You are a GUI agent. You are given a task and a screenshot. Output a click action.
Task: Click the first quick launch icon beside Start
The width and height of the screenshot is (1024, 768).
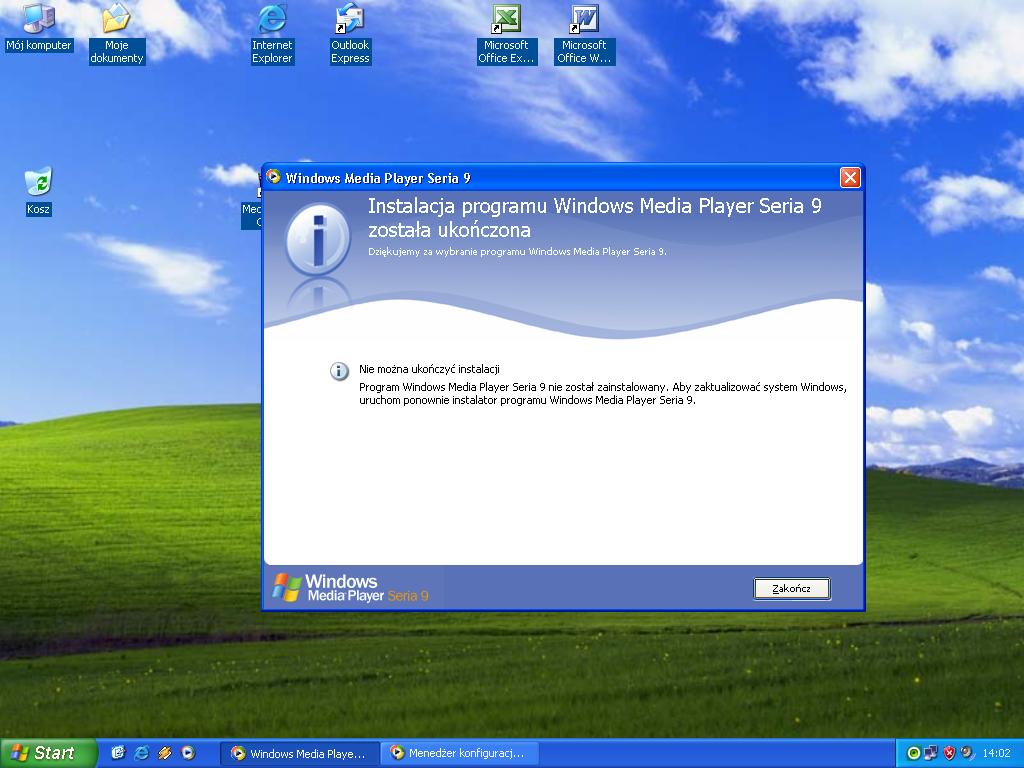(118, 753)
